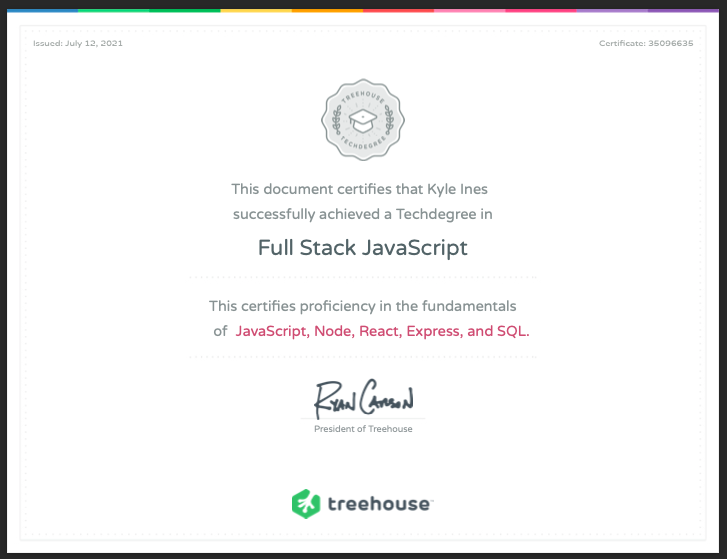Select the 'Certificate: 35096635' number text
Image resolution: width=727 pixels, height=559 pixels.
pos(646,43)
